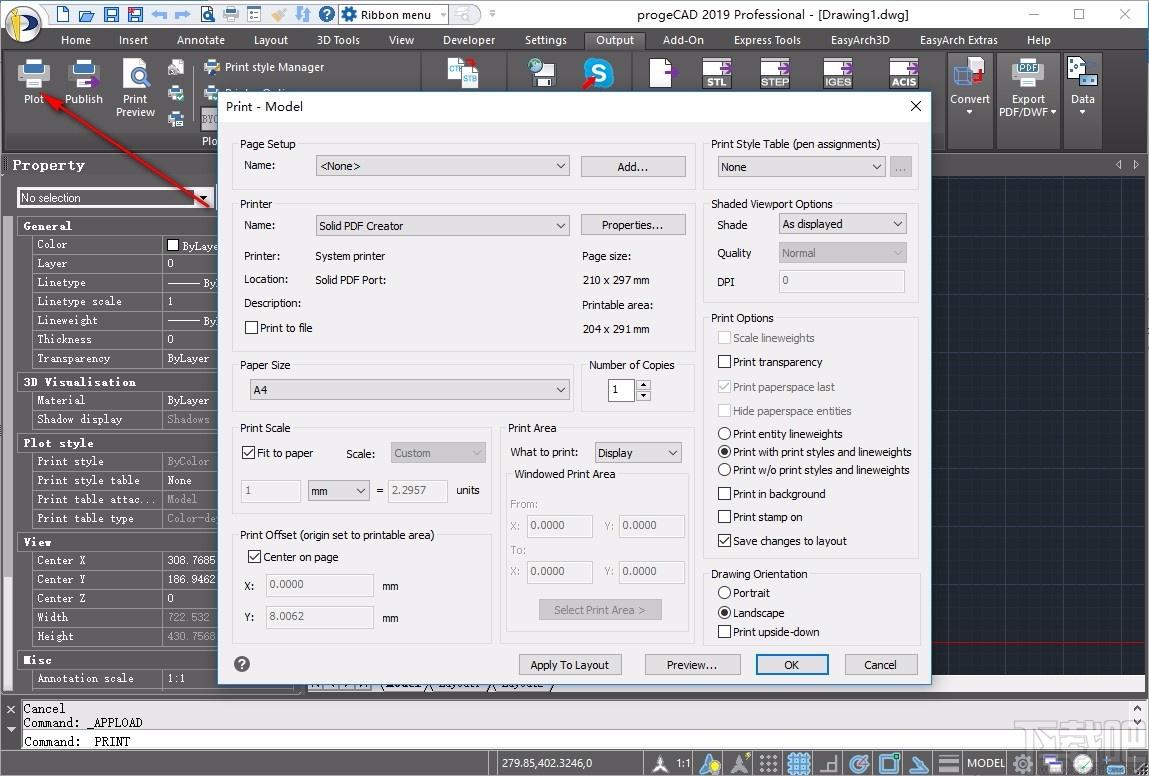Click the undo arrow in quick toolbar
1149x776 pixels.
(x=158, y=14)
